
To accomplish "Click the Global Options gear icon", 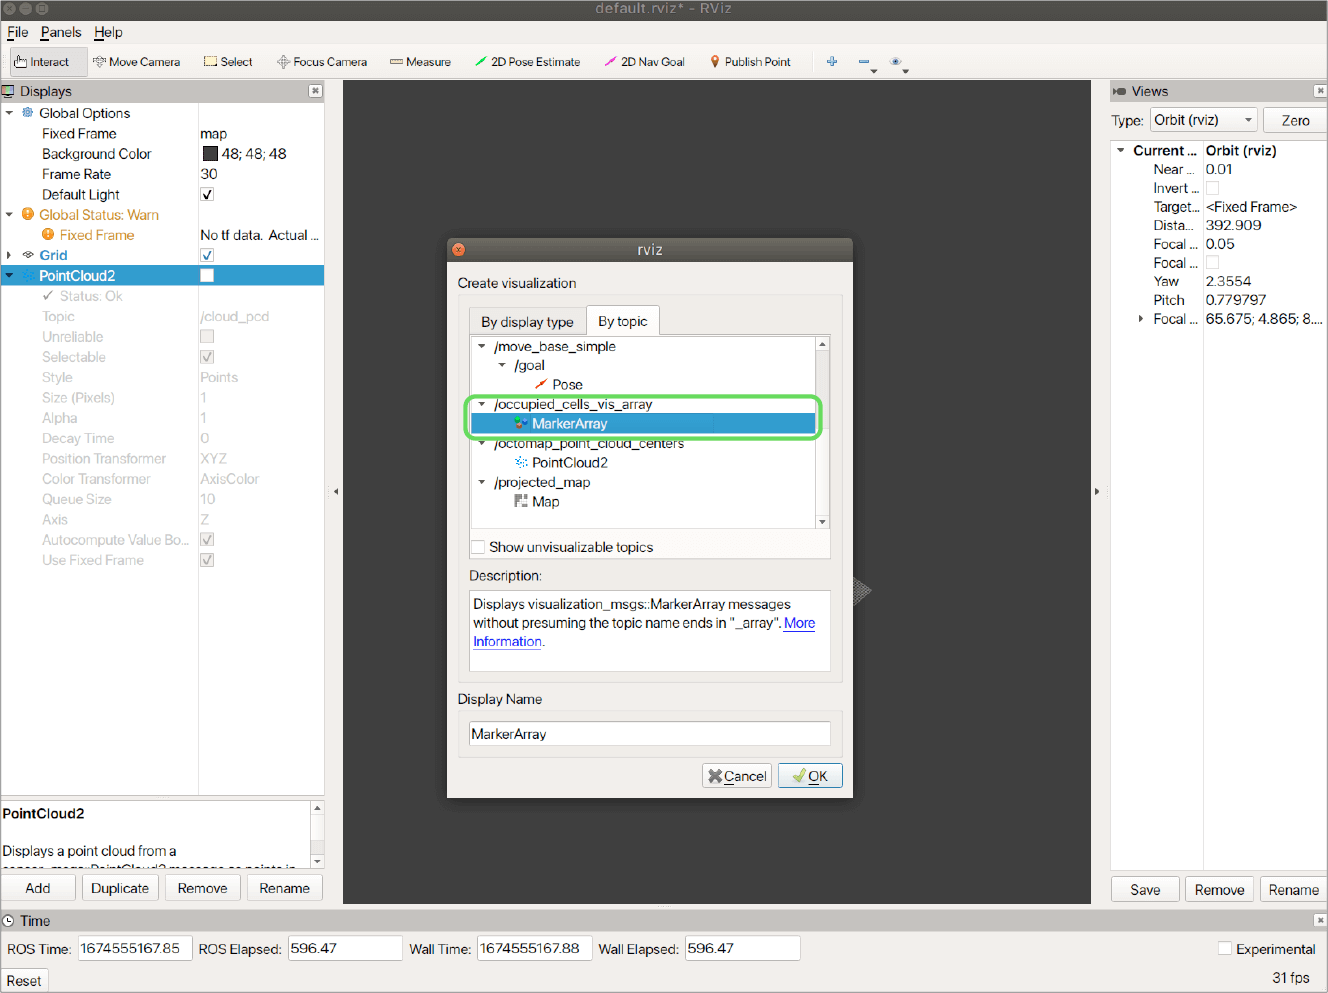I will click(28, 113).
